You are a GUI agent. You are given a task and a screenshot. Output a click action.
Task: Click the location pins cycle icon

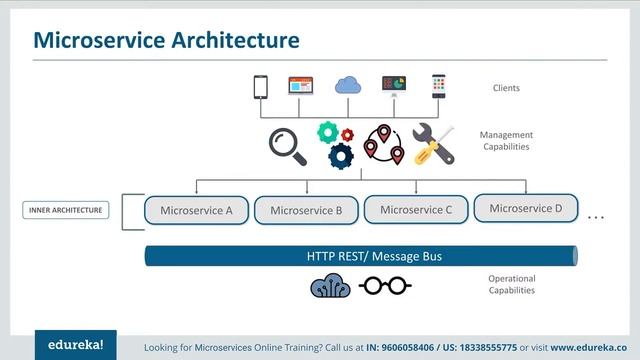[x=384, y=144]
